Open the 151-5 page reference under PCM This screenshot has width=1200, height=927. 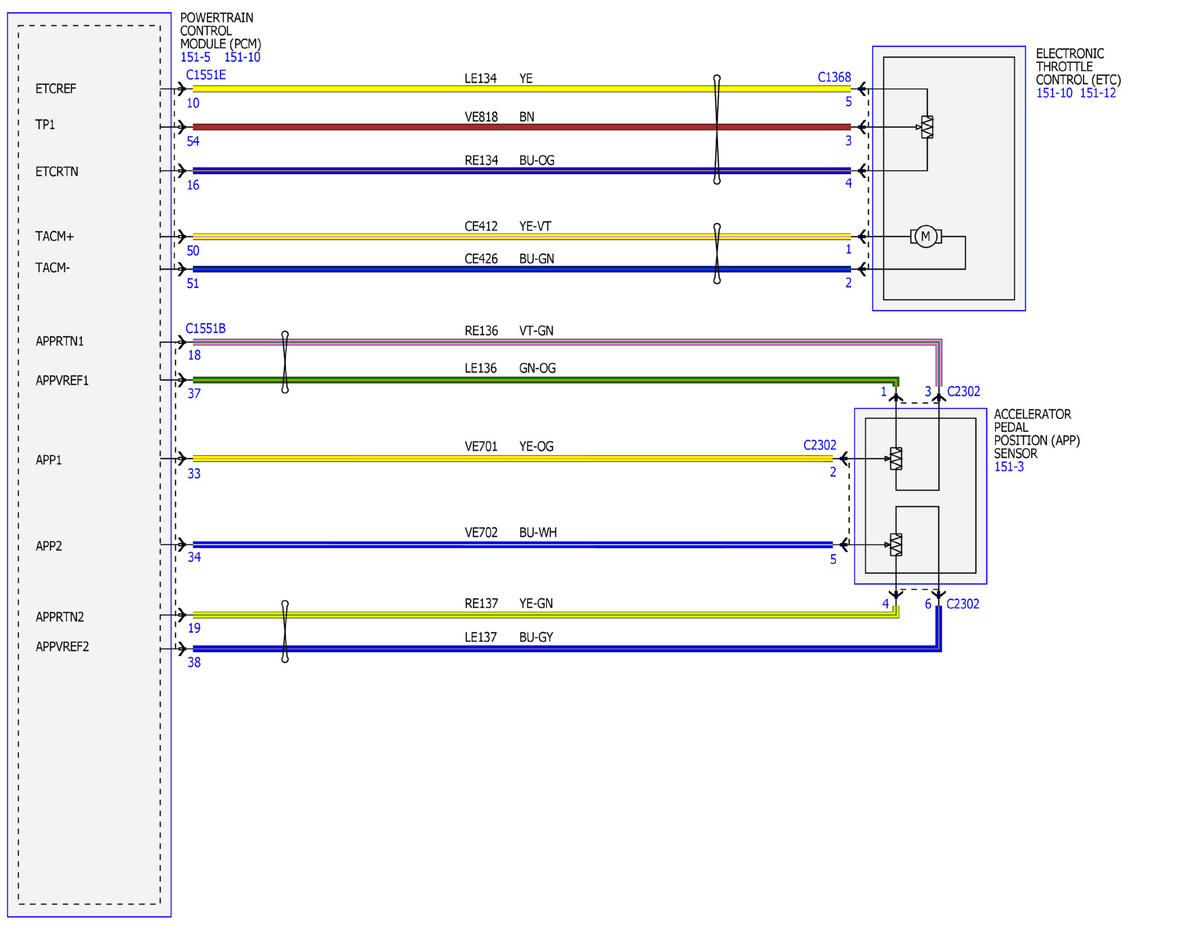point(195,58)
